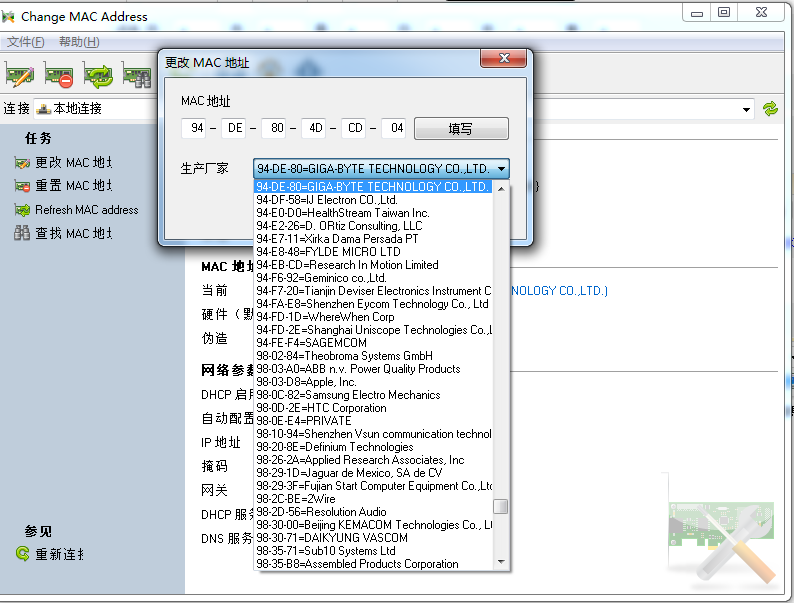Screen dimensions: 794x603
Task: Open the 帮助(H) menu
Action: pos(79,42)
